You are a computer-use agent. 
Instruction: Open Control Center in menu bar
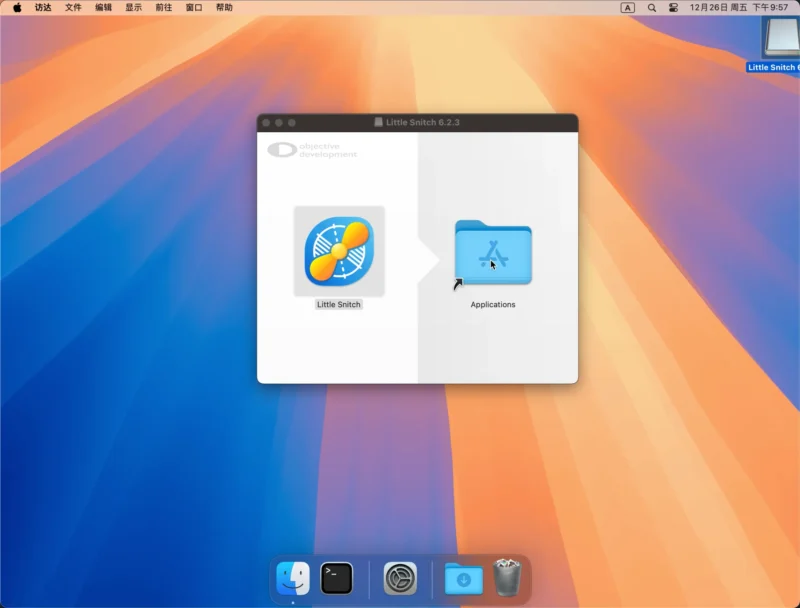tap(673, 7)
